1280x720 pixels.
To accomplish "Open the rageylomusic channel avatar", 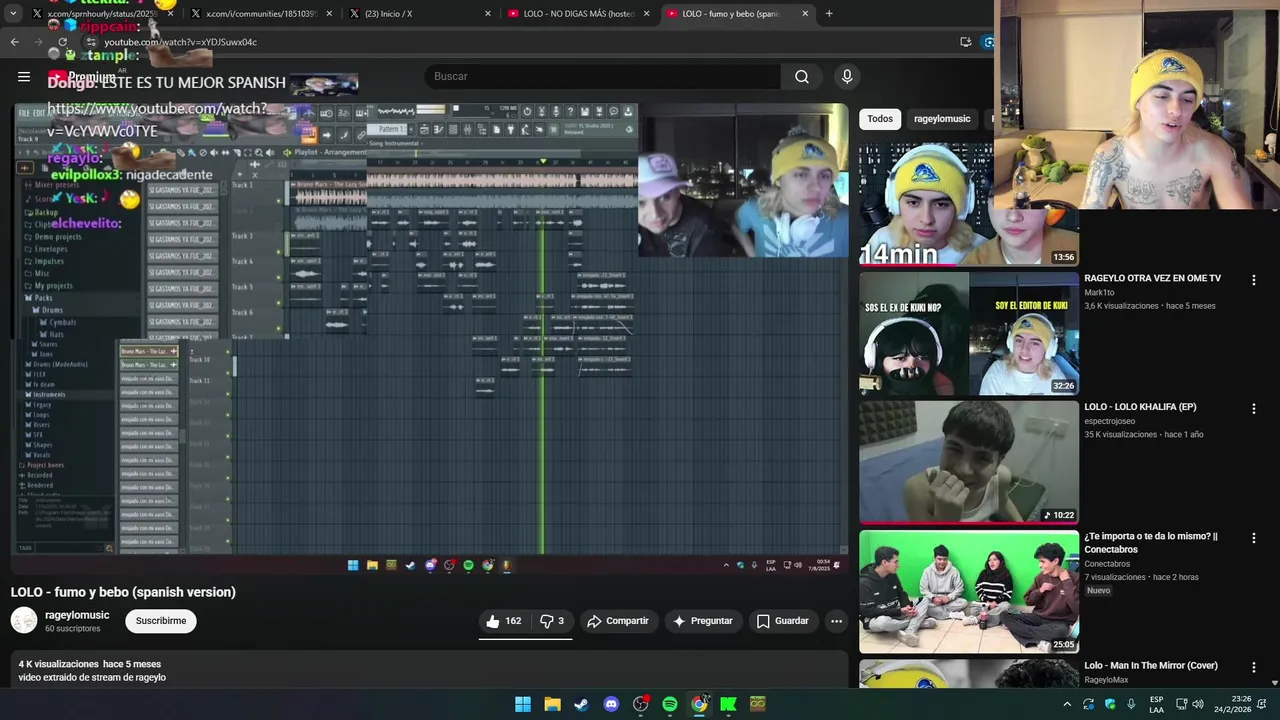I will coord(24,621).
